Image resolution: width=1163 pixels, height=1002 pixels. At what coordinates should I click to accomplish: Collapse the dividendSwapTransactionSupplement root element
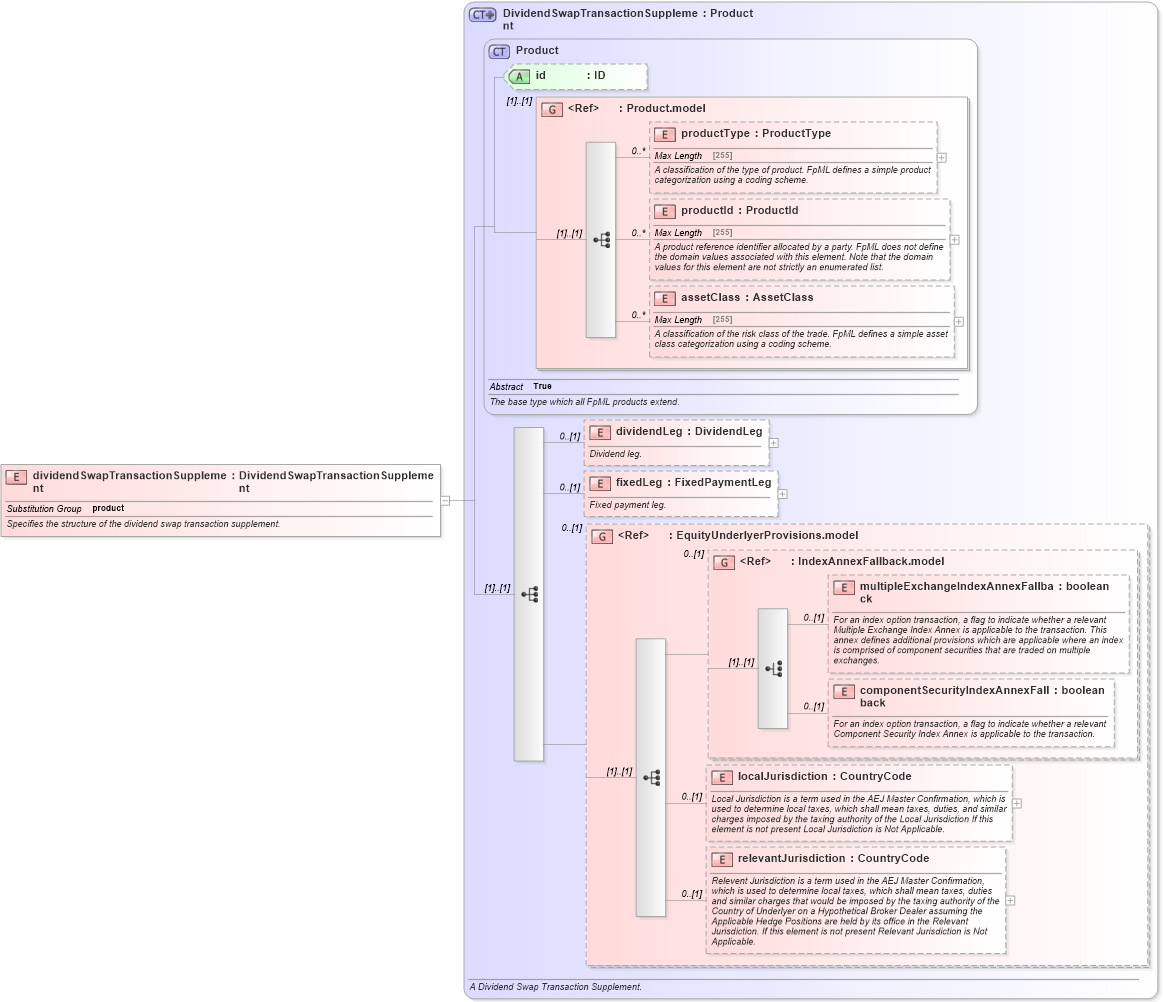point(445,501)
